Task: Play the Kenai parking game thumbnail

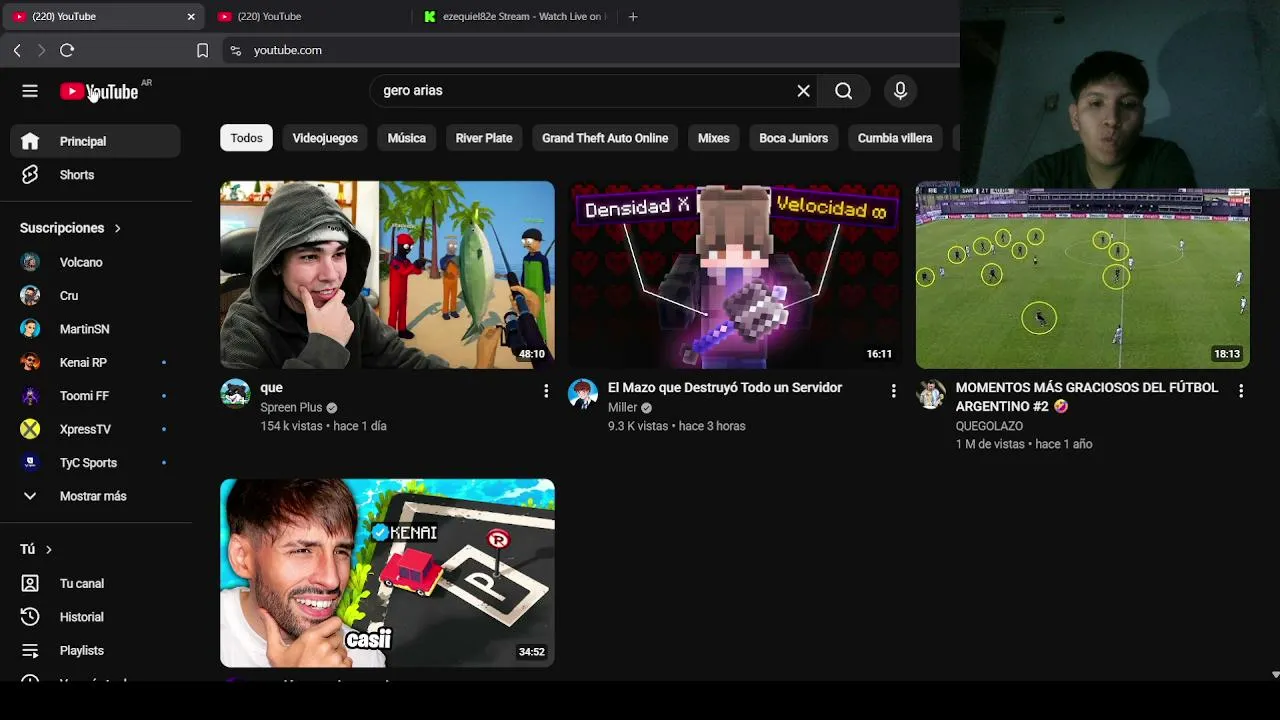Action: click(x=387, y=573)
